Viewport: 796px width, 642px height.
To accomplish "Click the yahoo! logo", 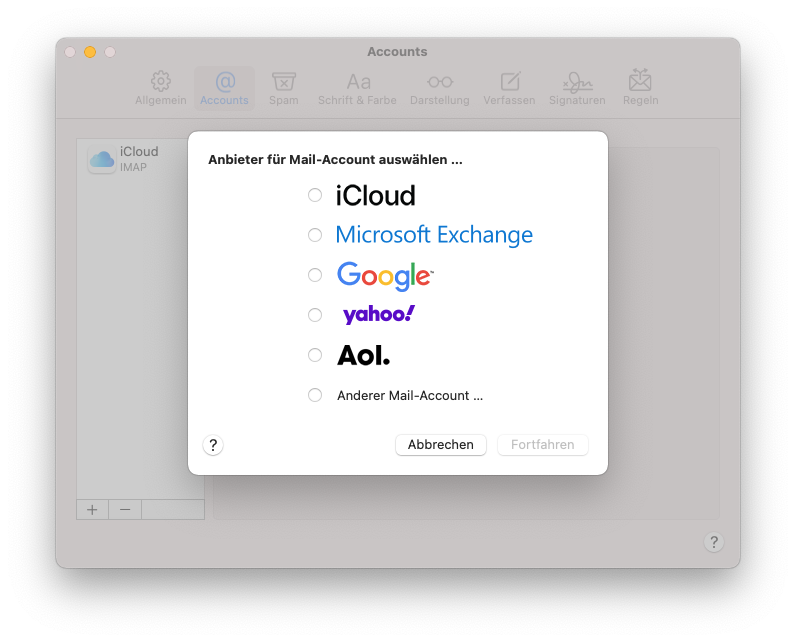I will 379,315.
